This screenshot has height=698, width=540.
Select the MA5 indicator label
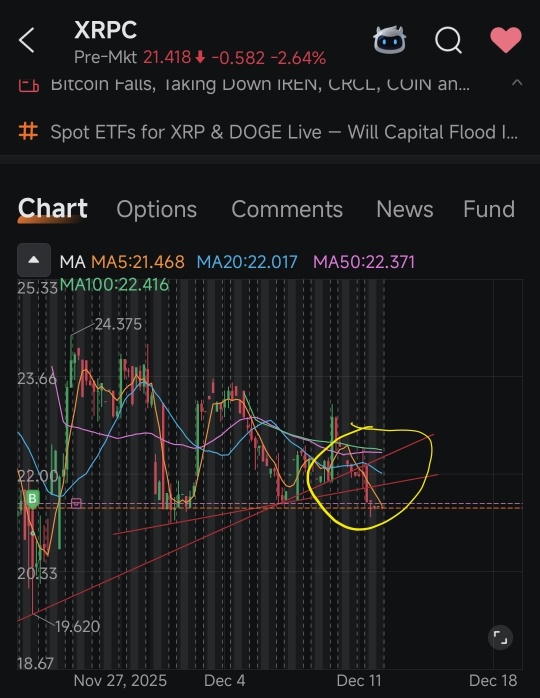138,262
